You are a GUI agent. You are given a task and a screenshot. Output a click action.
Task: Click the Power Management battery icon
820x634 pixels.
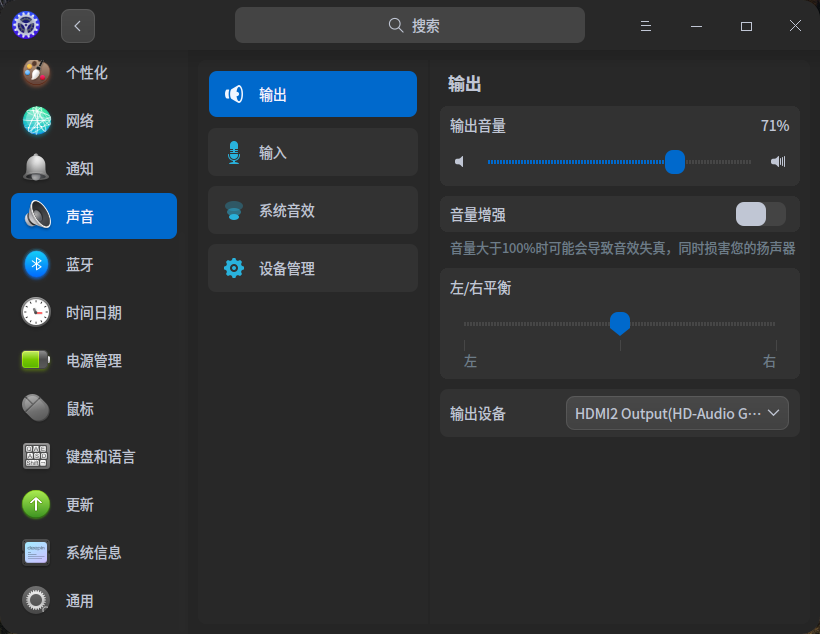click(37, 360)
